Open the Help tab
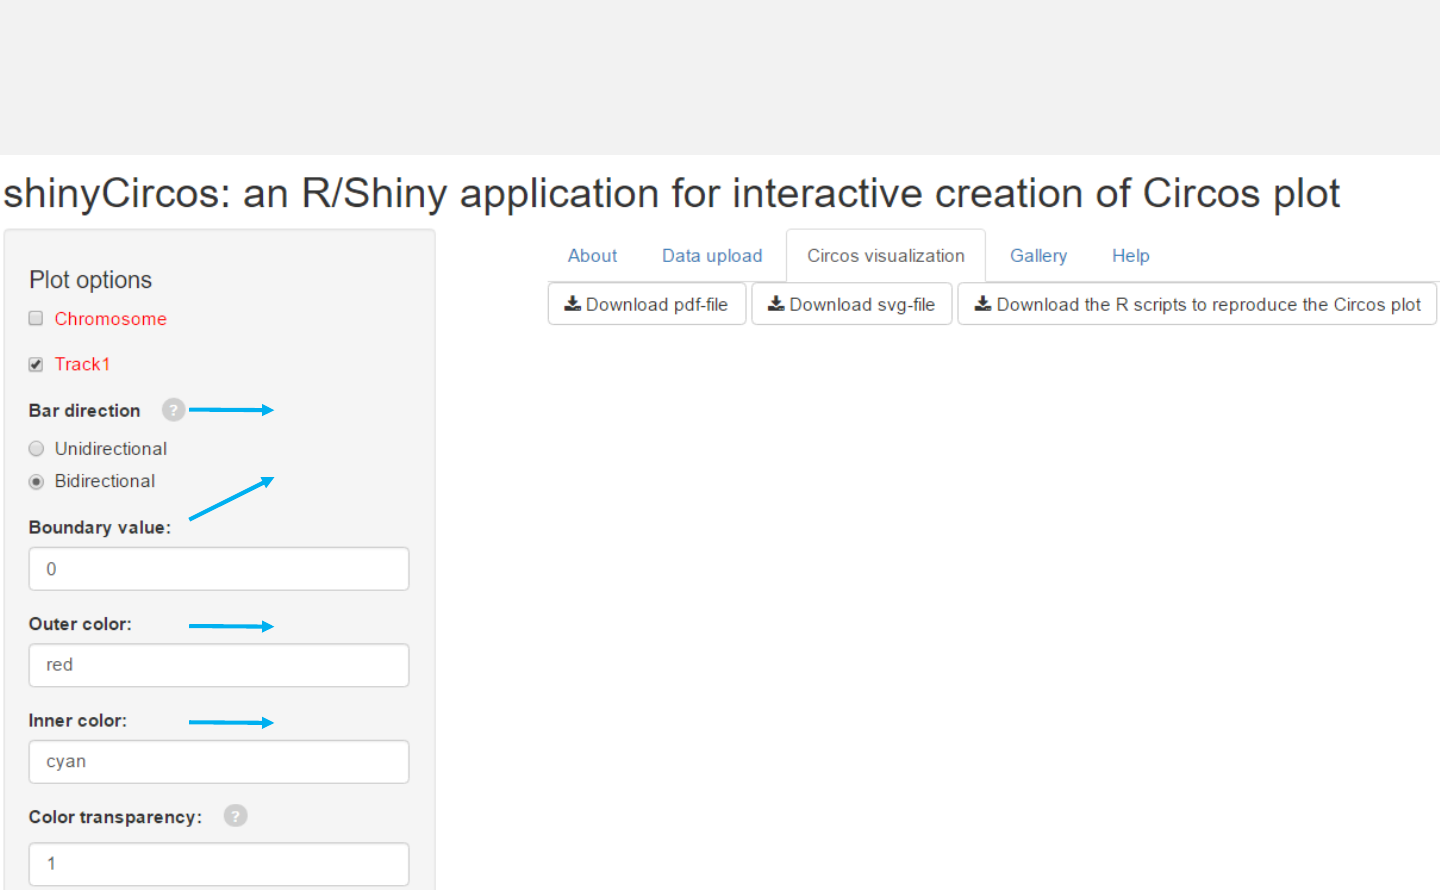This screenshot has height=890, width=1440. tap(1131, 256)
